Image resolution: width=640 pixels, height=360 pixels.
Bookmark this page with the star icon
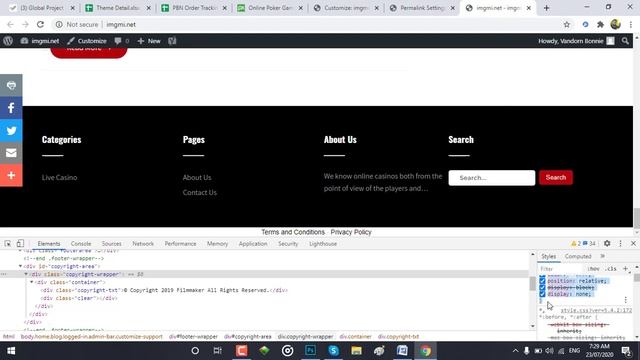567,24
